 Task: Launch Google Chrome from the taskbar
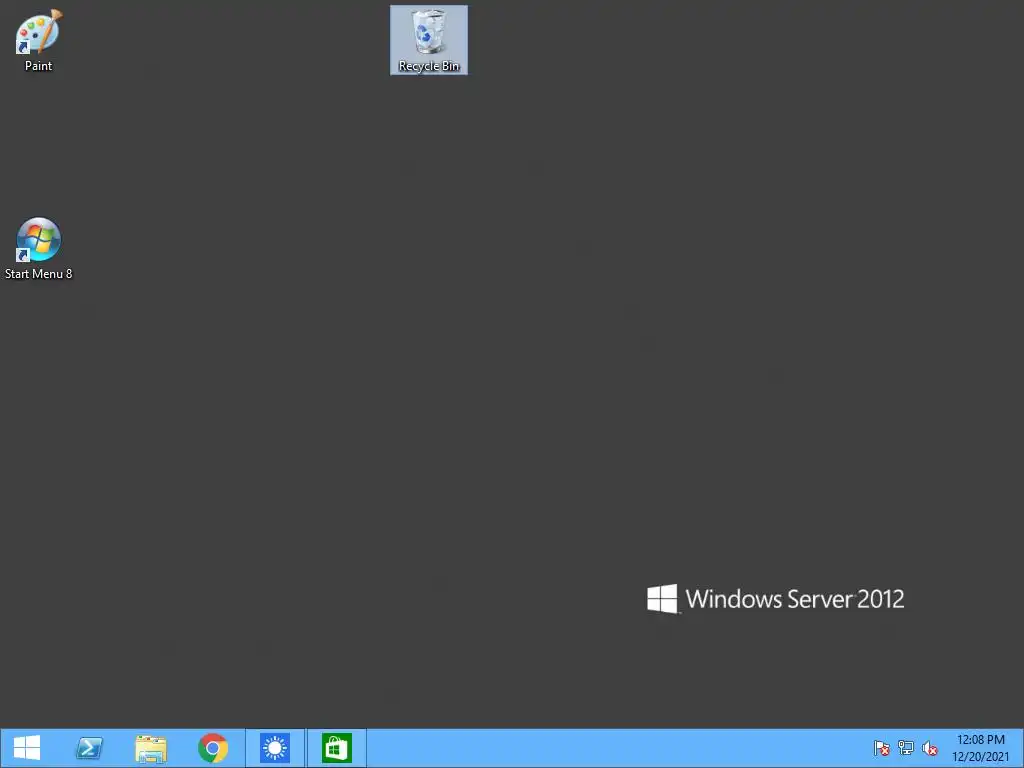[x=213, y=748]
